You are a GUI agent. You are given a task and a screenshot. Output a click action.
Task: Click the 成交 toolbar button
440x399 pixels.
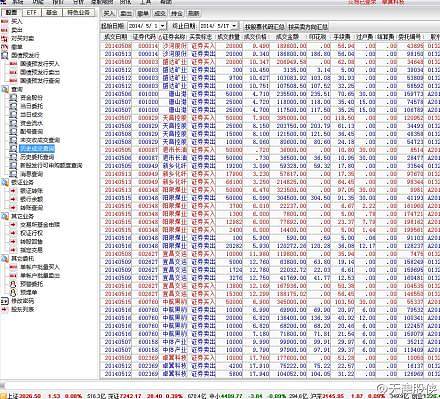point(160,13)
